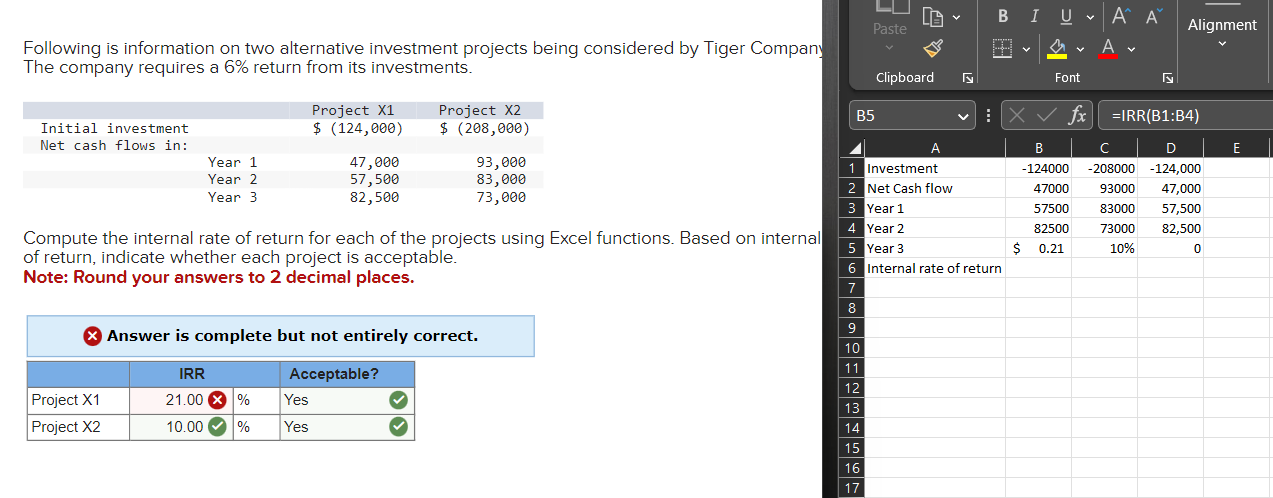The height and width of the screenshot is (498, 1273).
Task: Select column D header
Action: [1170, 149]
